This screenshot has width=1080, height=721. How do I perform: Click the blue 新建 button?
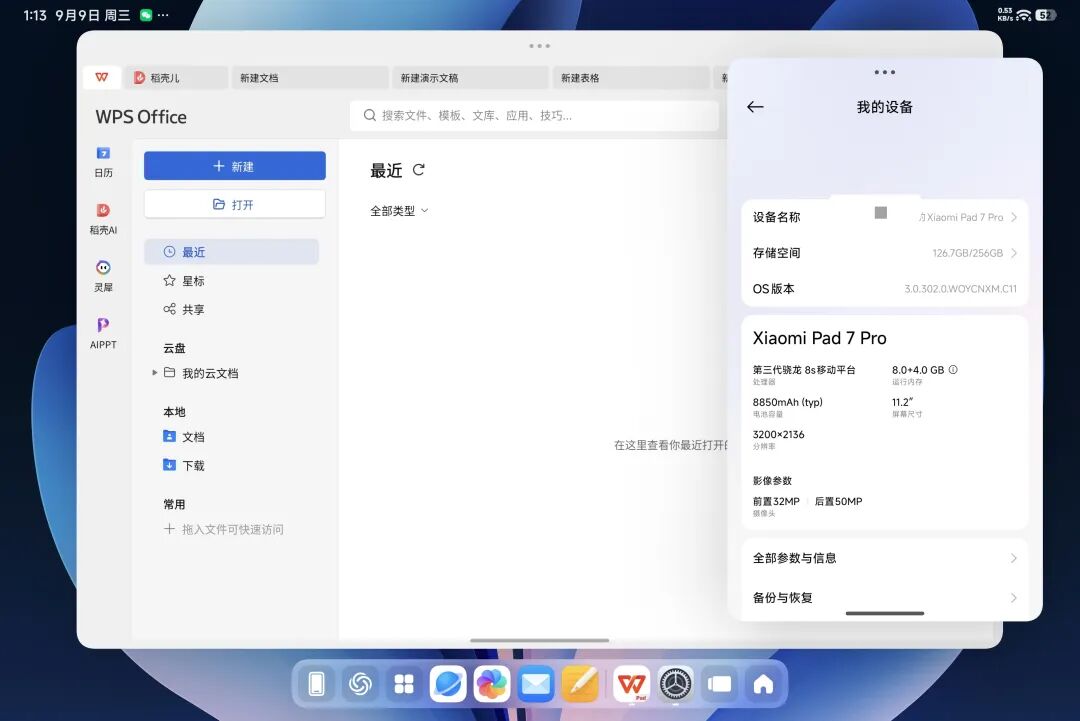[x=235, y=166]
